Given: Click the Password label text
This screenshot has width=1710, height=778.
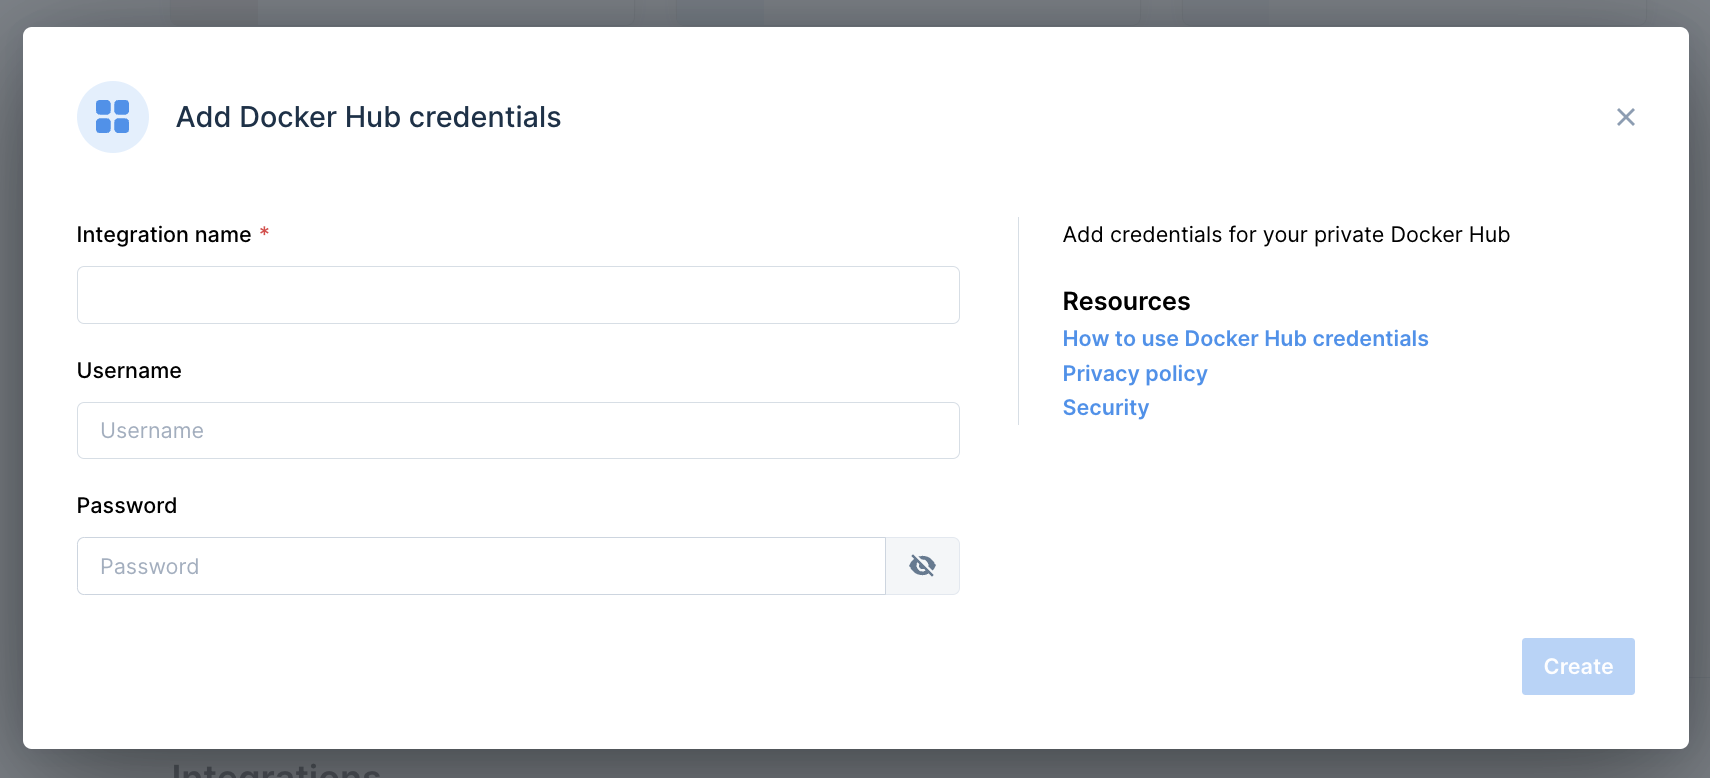Looking at the screenshot, I should (127, 506).
